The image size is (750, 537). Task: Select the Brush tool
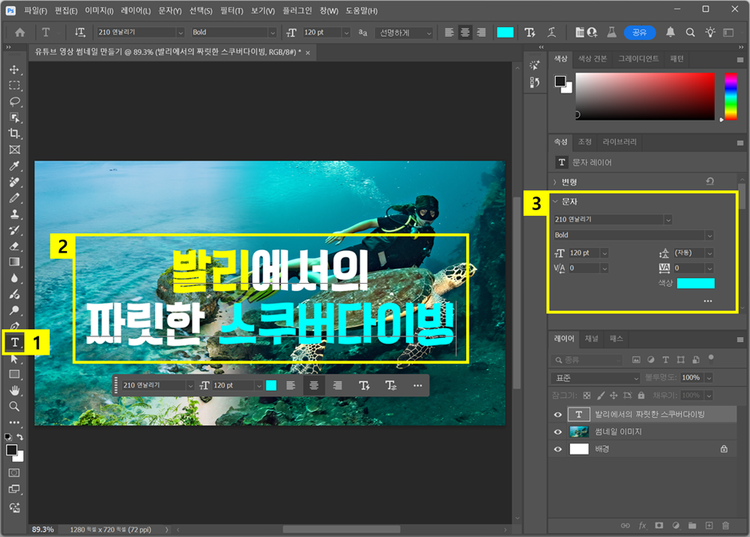pyautogui.click(x=14, y=198)
